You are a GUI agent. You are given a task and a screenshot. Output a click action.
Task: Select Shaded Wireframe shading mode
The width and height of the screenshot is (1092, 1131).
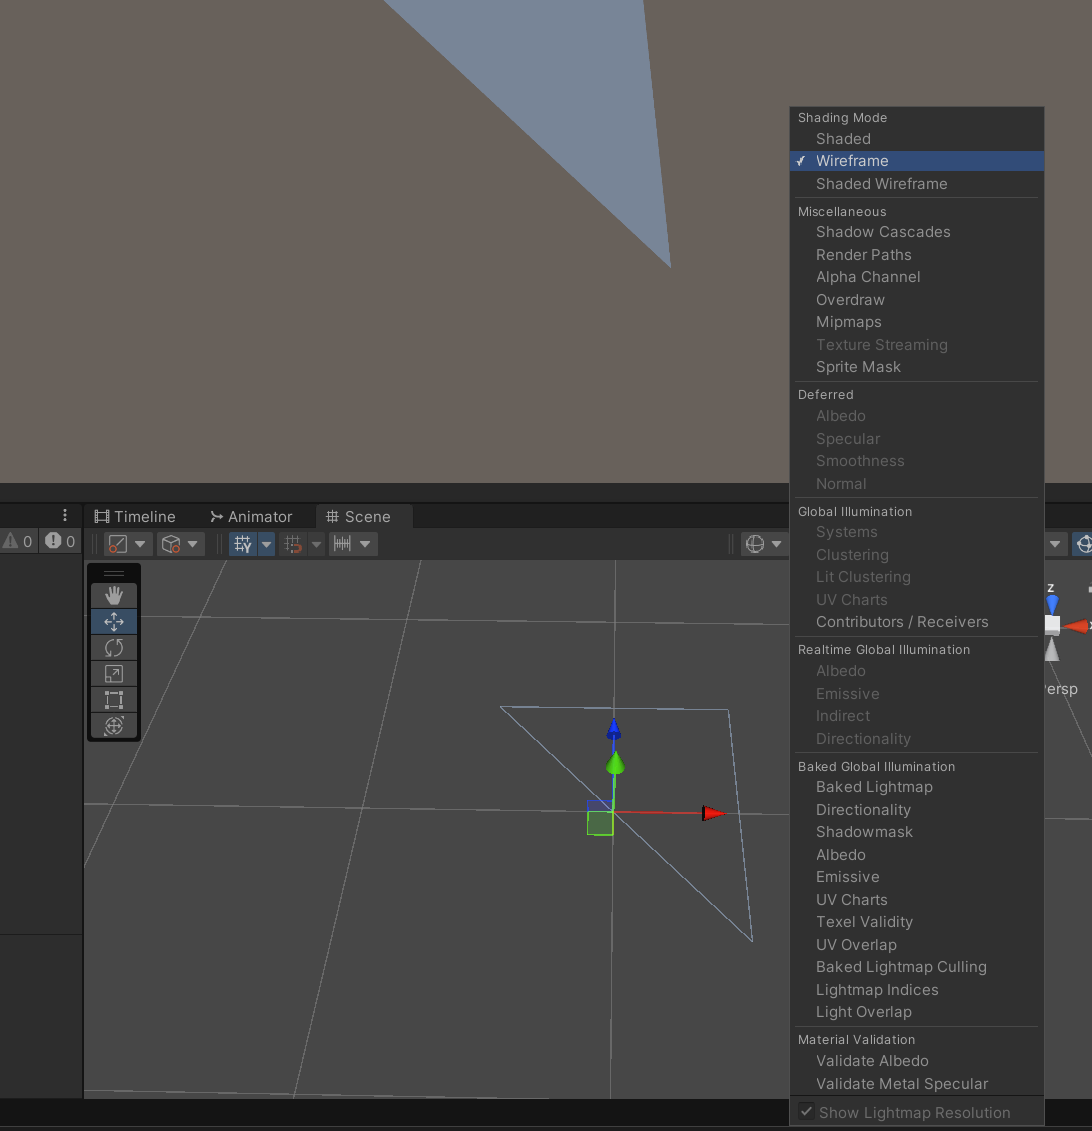click(x=881, y=184)
